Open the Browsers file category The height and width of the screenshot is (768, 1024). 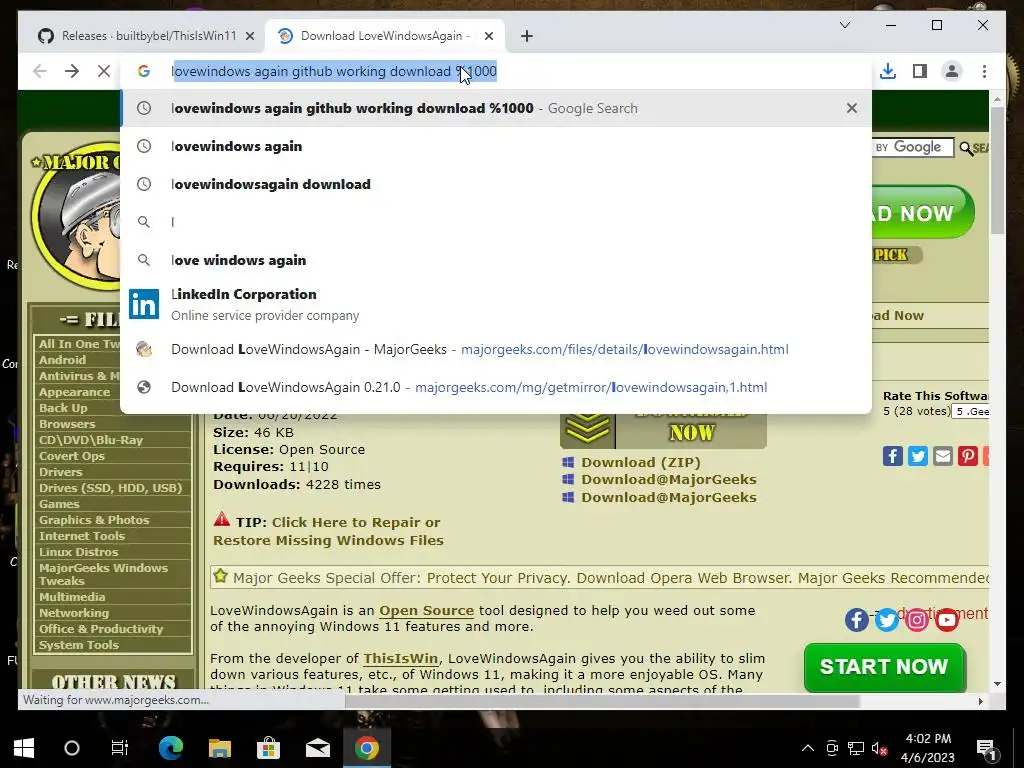(67, 424)
